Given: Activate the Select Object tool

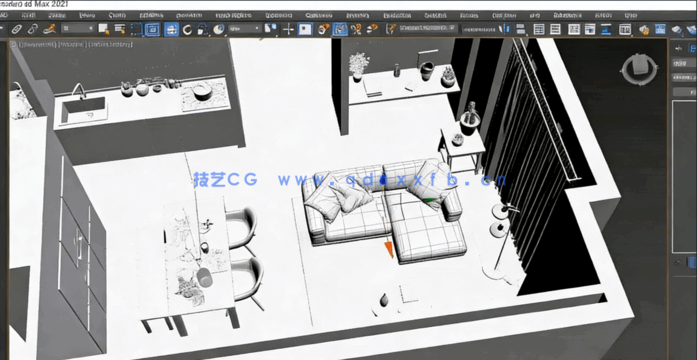Looking at the screenshot, I should (104, 29).
